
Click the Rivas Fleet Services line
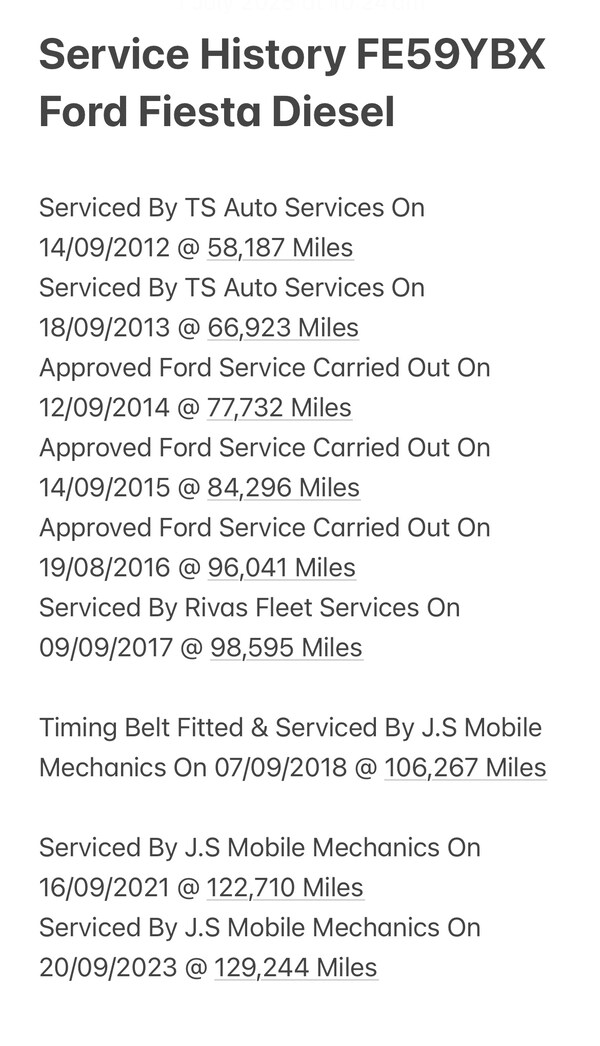[249, 608]
